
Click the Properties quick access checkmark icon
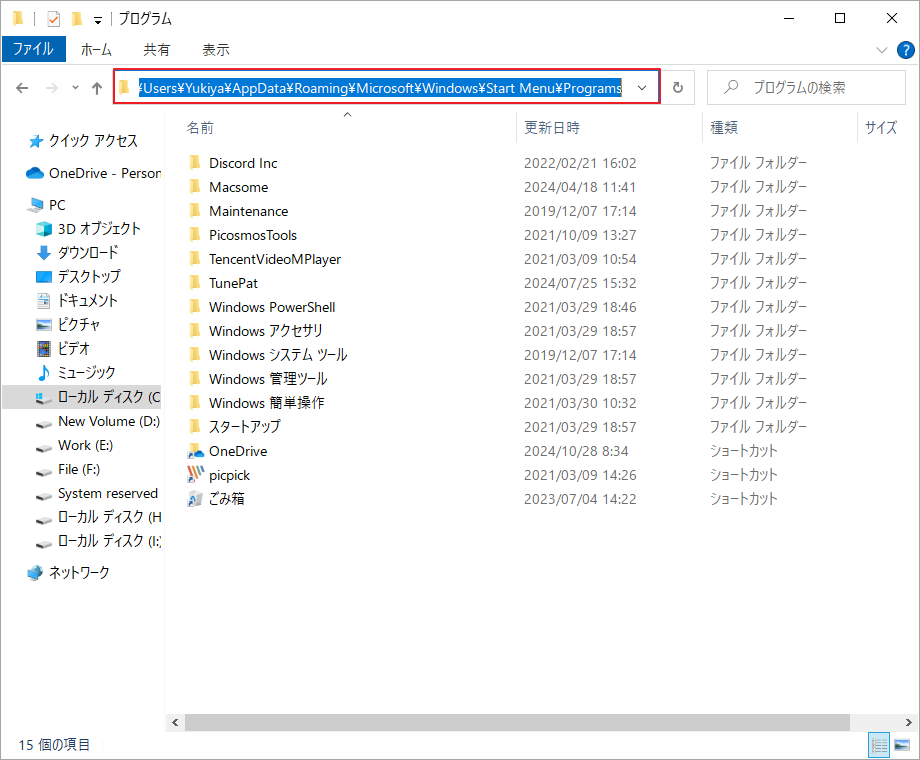(x=53, y=19)
